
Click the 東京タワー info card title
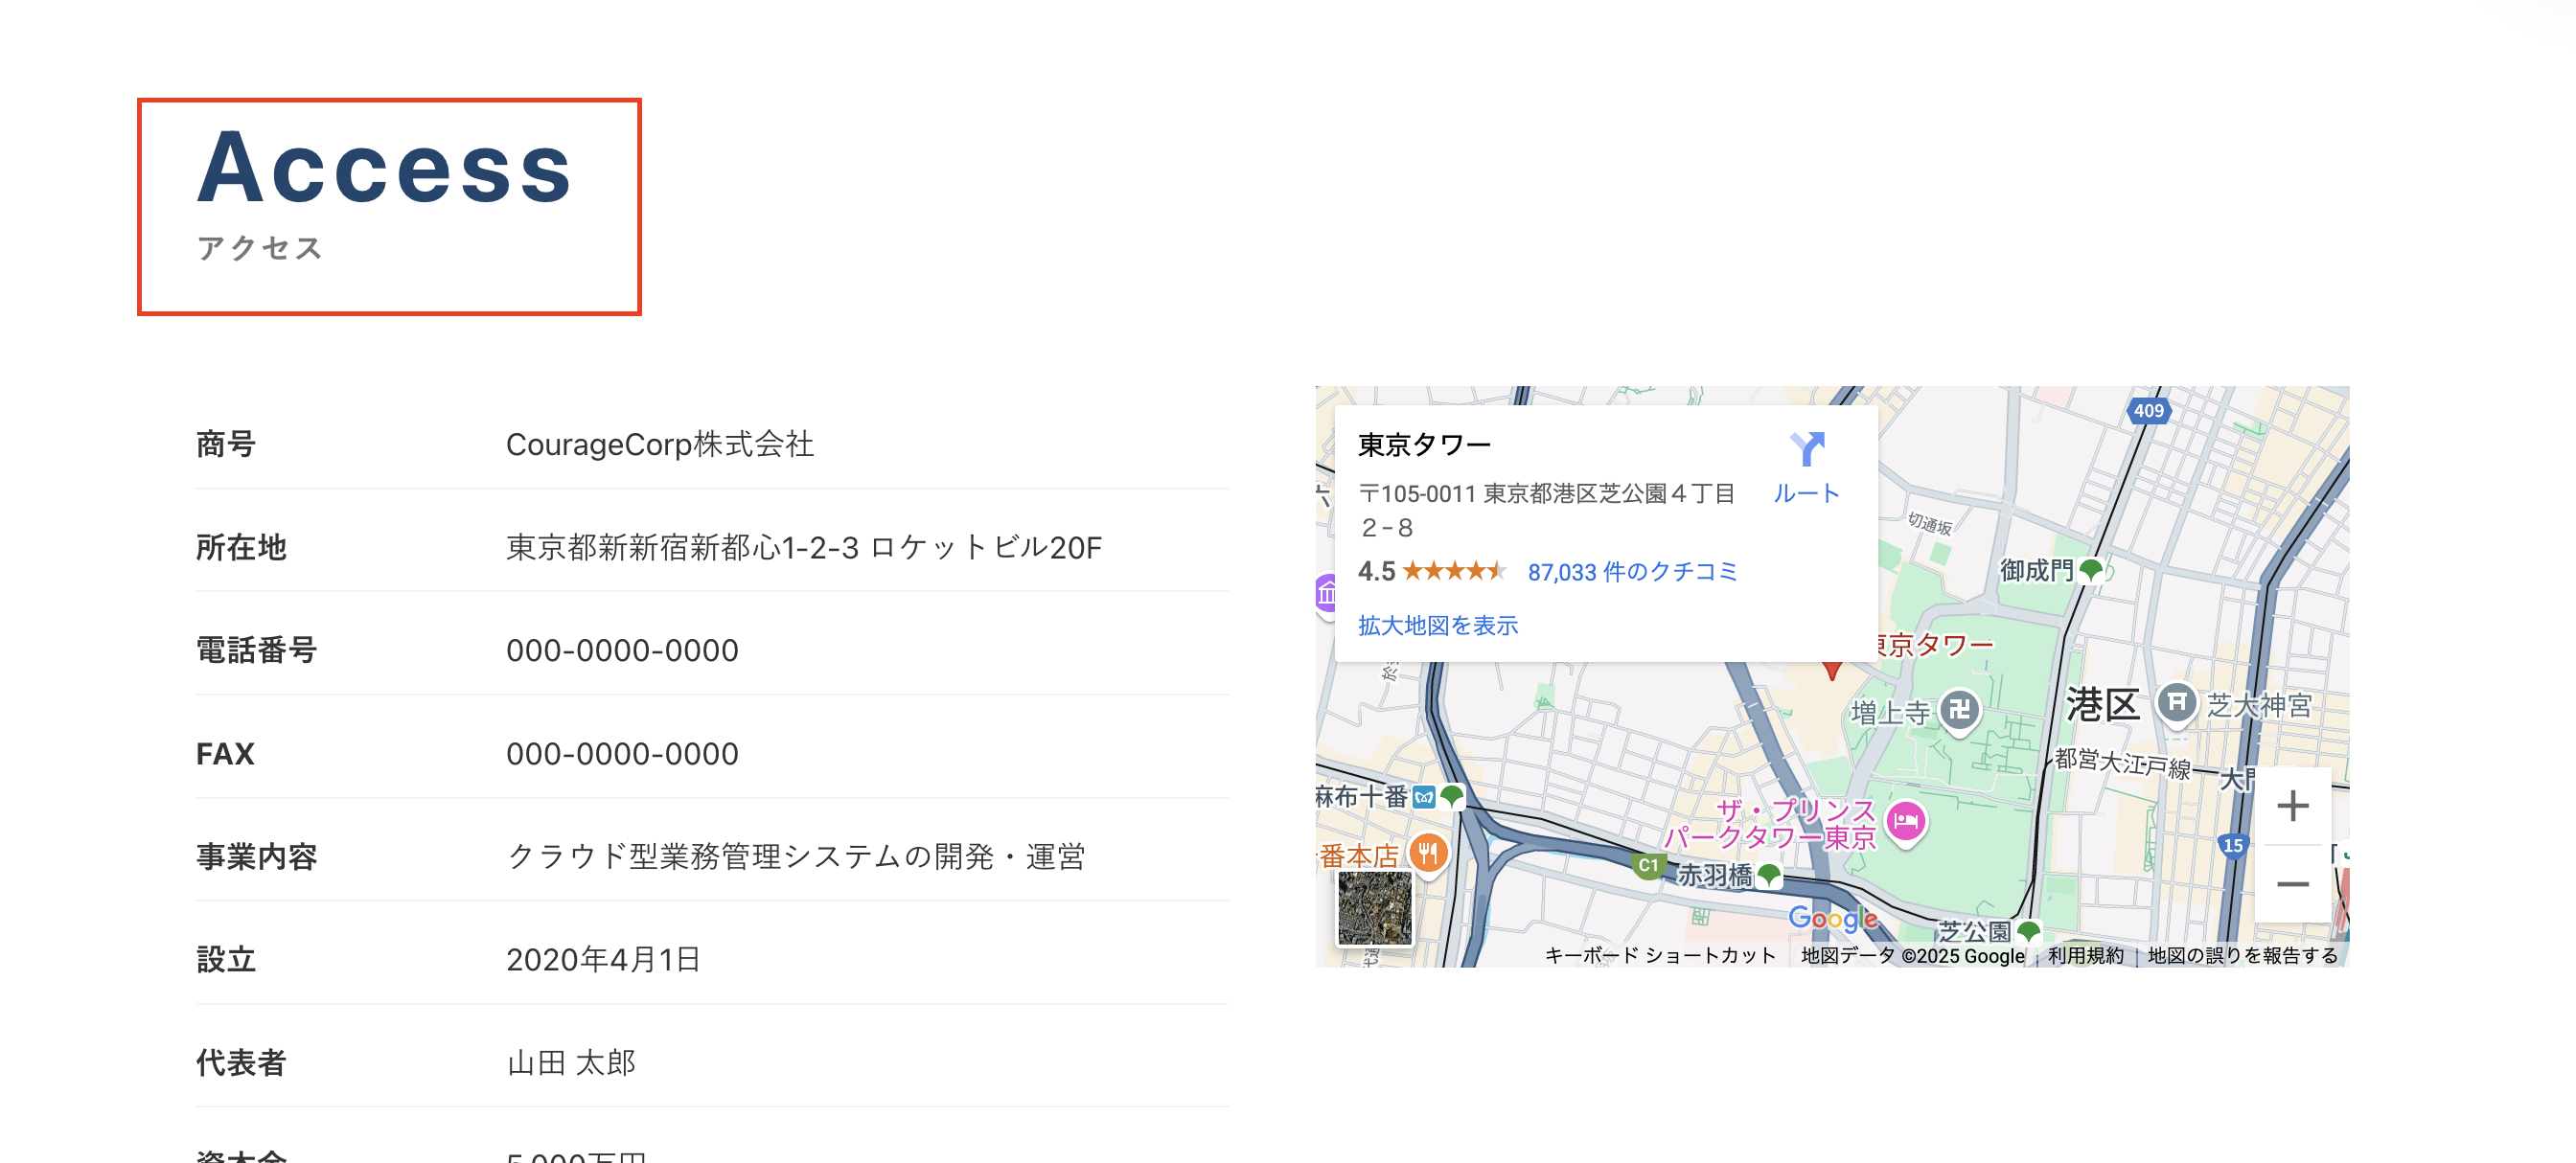(1424, 445)
